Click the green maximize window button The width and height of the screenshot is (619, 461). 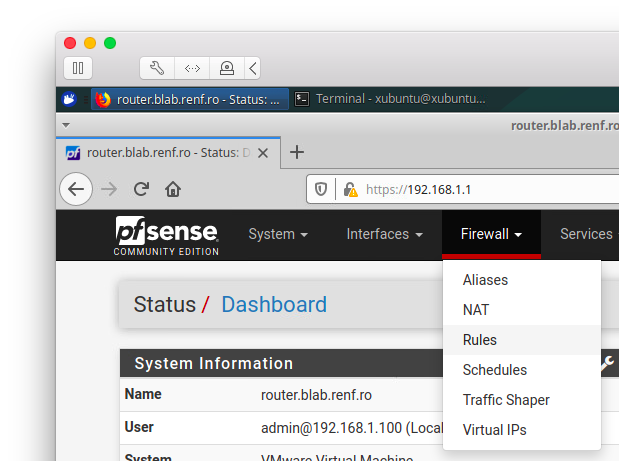[110, 43]
